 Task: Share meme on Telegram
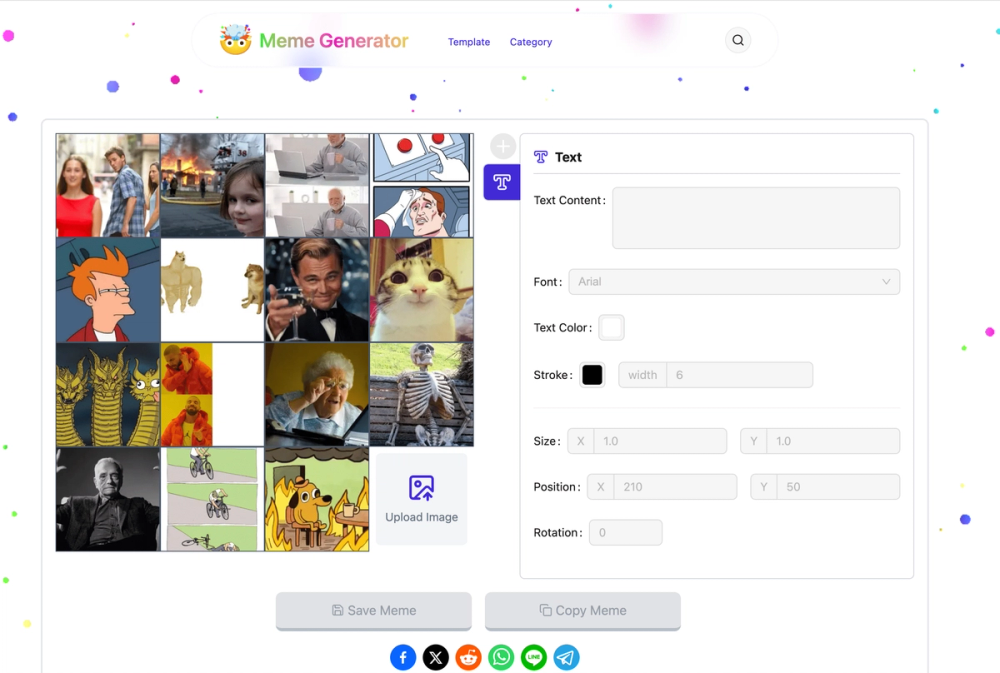coord(566,657)
